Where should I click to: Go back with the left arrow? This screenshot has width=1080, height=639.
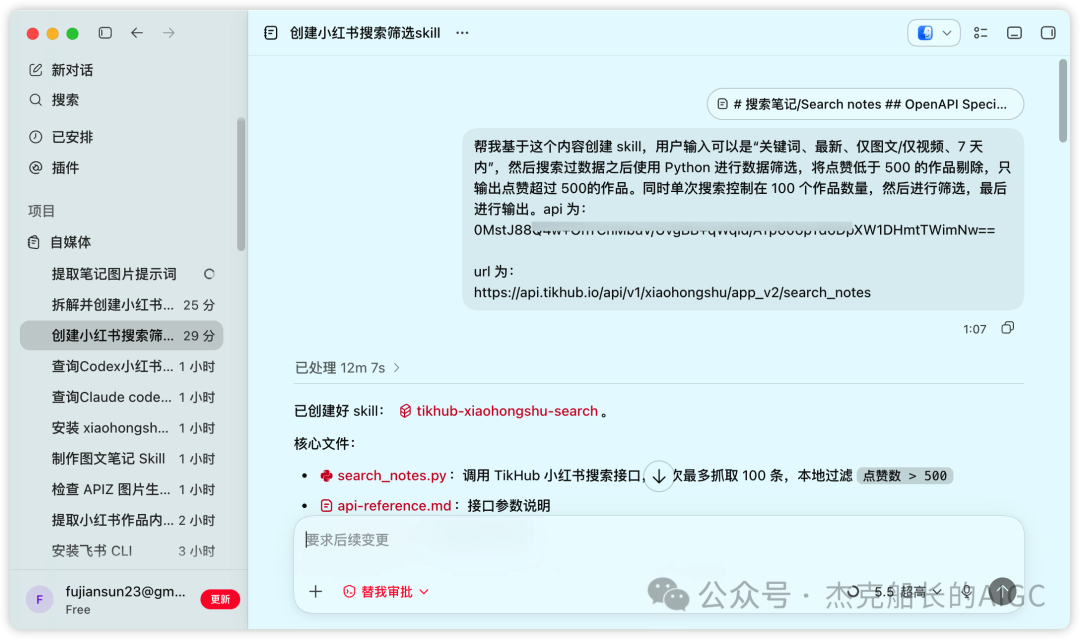tap(137, 32)
